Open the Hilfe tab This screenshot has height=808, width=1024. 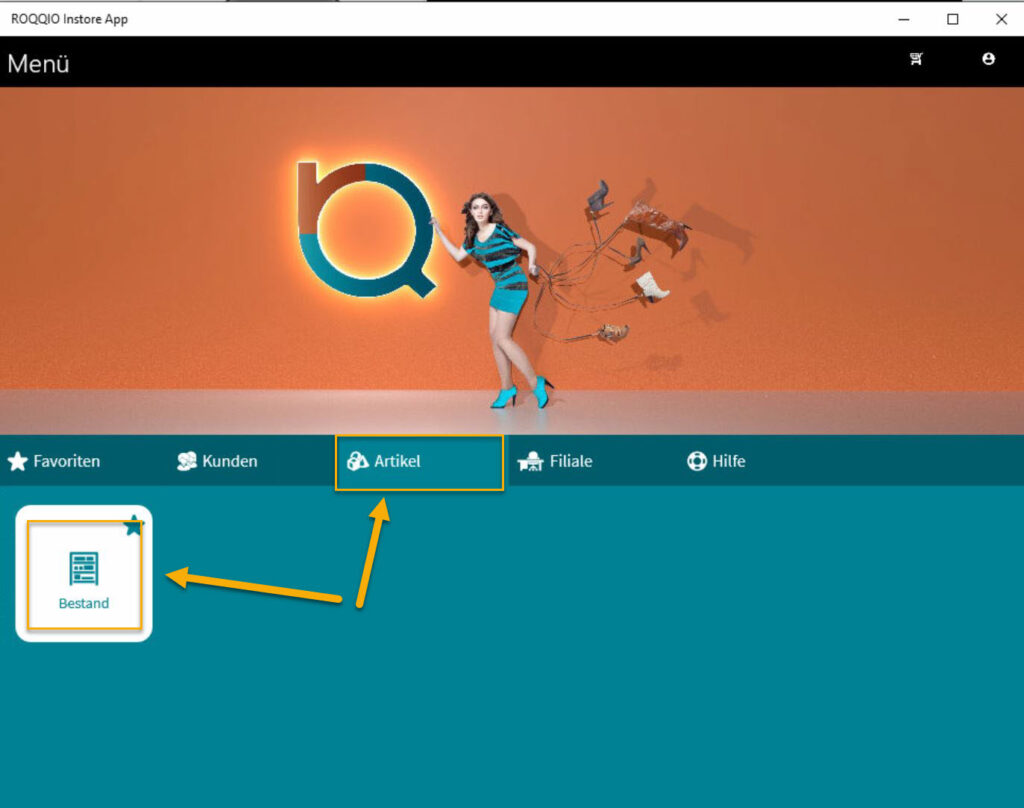(729, 461)
